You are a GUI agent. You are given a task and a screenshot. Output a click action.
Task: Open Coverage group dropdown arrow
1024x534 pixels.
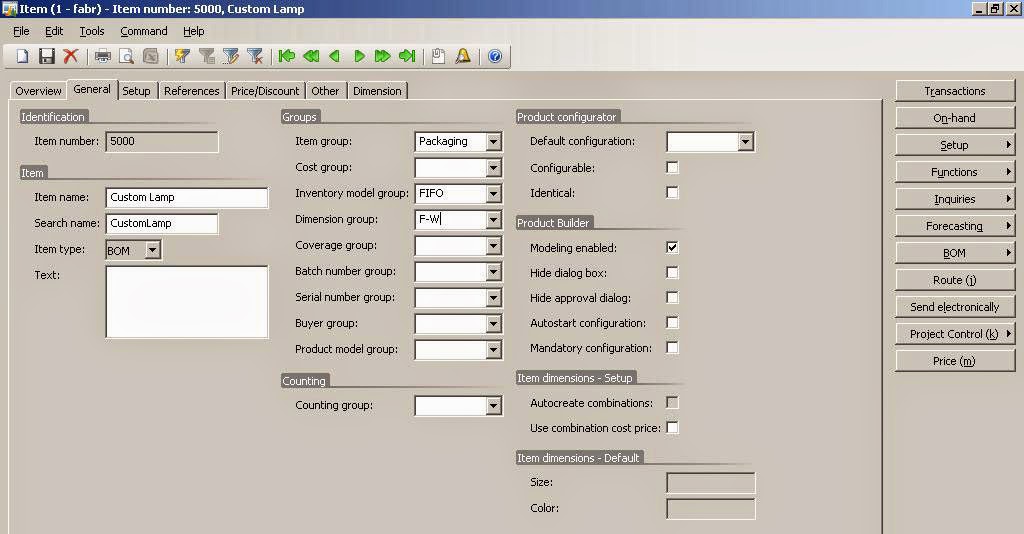[x=494, y=246]
